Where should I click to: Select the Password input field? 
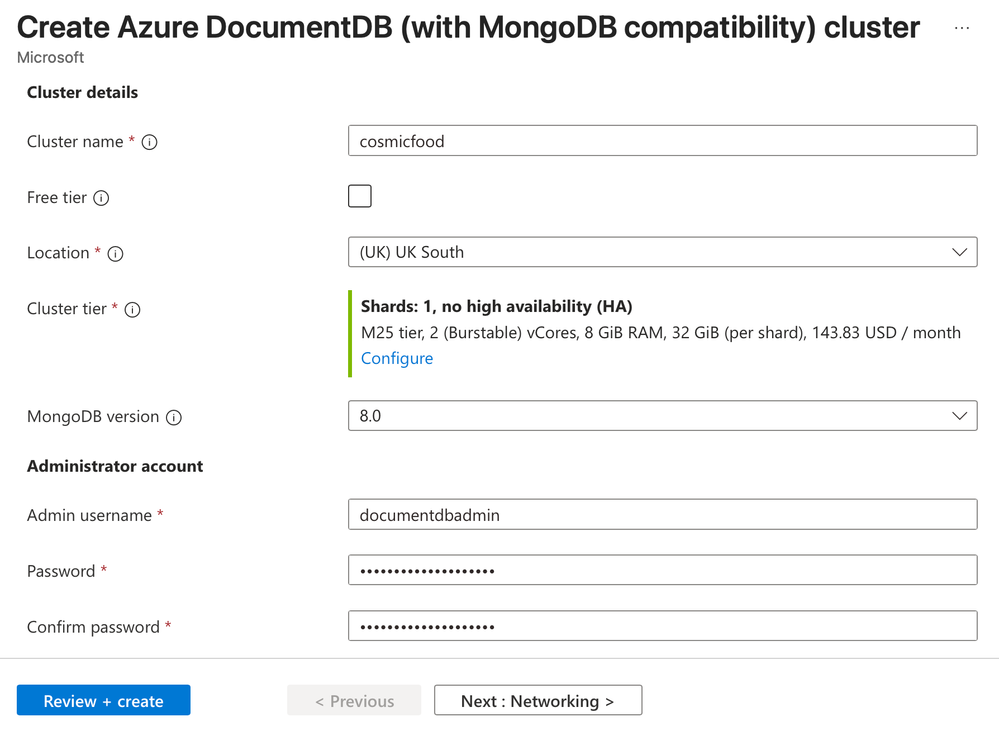click(x=662, y=570)
